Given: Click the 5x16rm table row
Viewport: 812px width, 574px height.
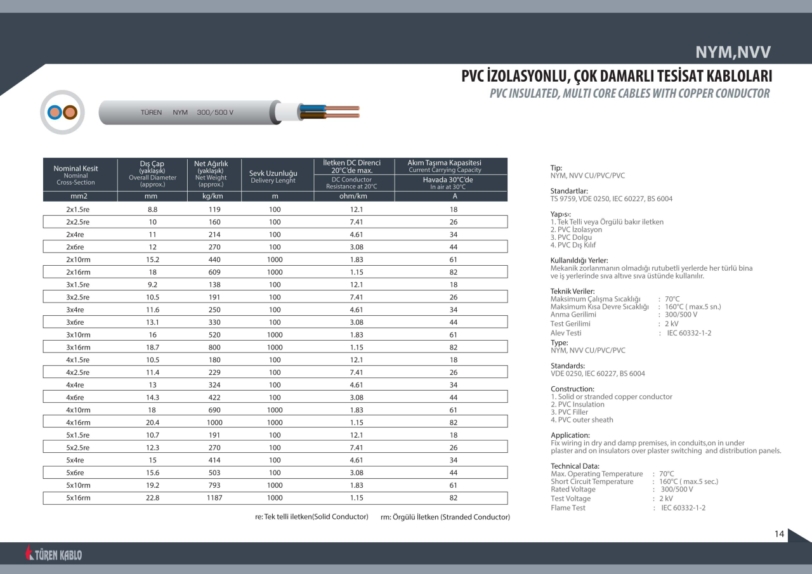Looking at the screenshot, I should pyautogui.click(x=268, y=497).
